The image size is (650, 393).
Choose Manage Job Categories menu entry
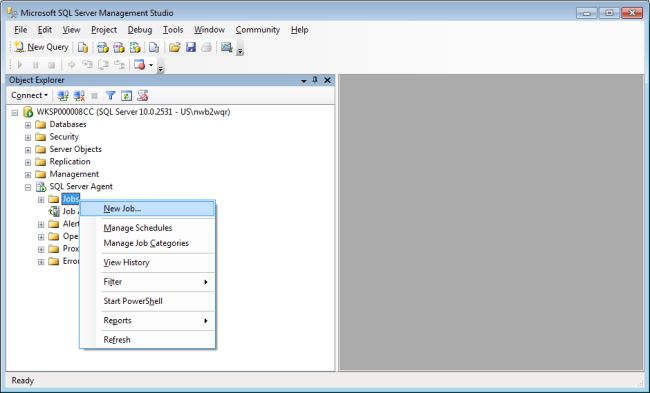pyautogui.click(x=148, y=243)
